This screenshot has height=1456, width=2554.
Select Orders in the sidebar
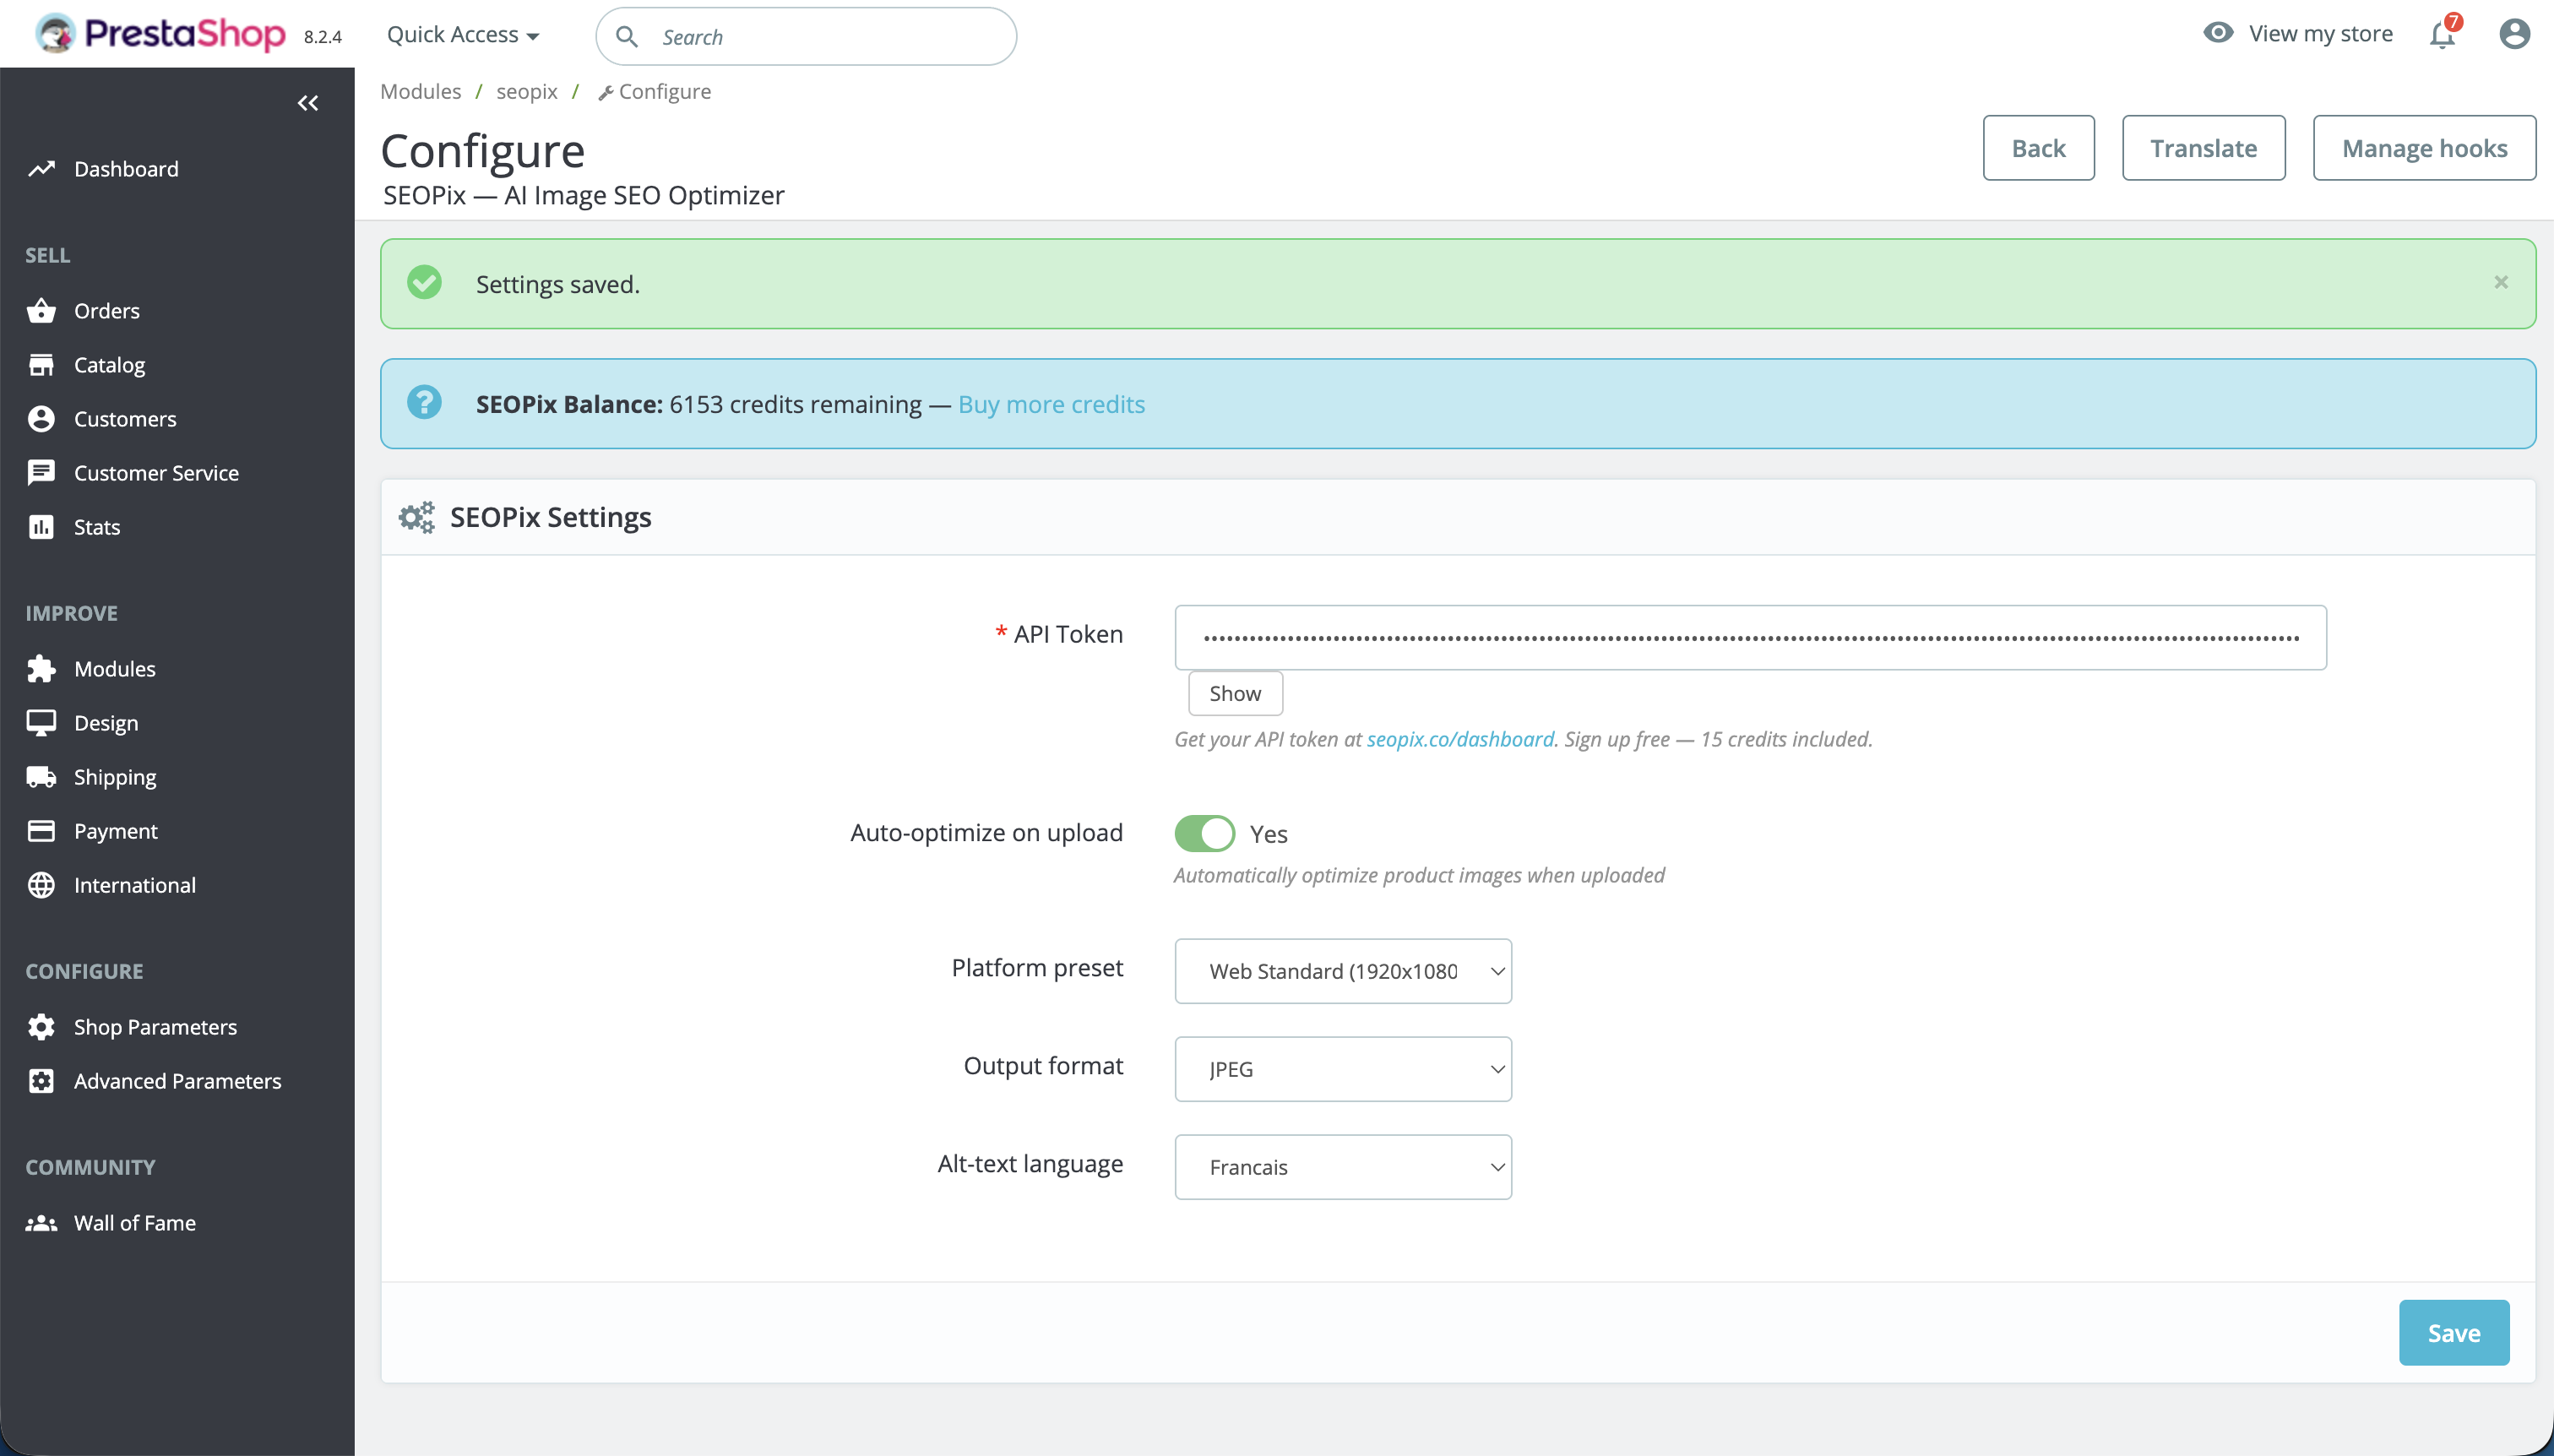click(x=106, y=310)
